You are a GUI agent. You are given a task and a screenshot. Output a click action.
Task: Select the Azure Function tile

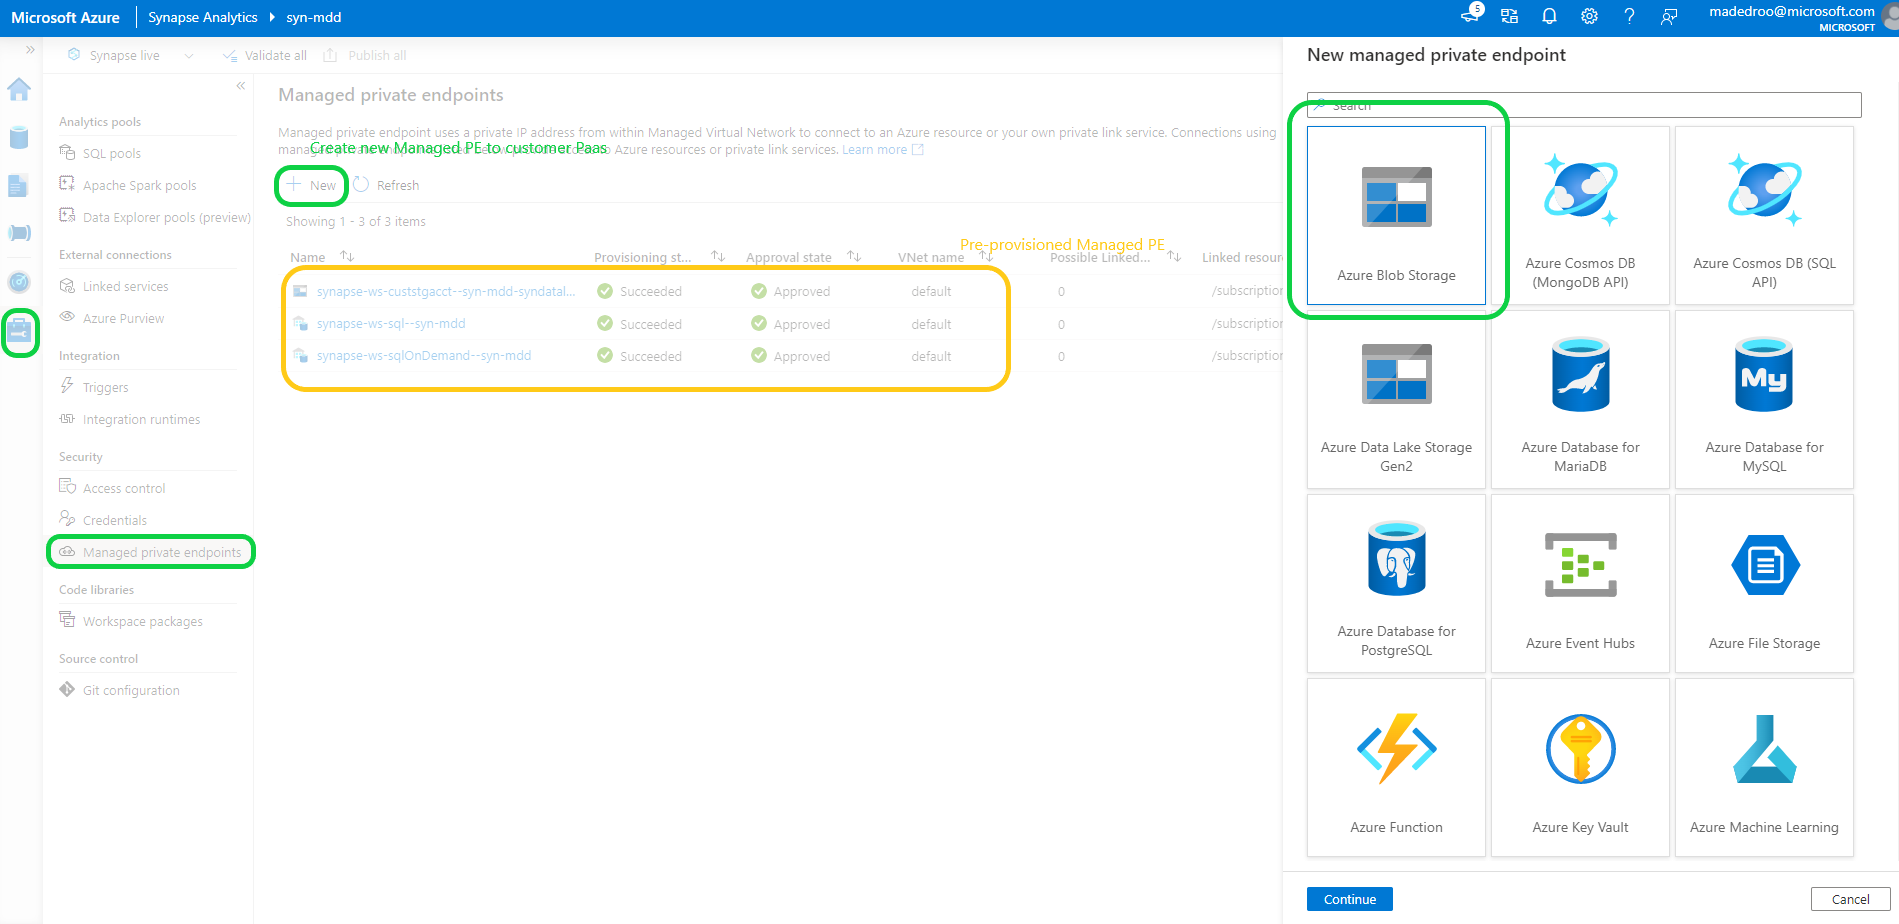point(1396,767)
